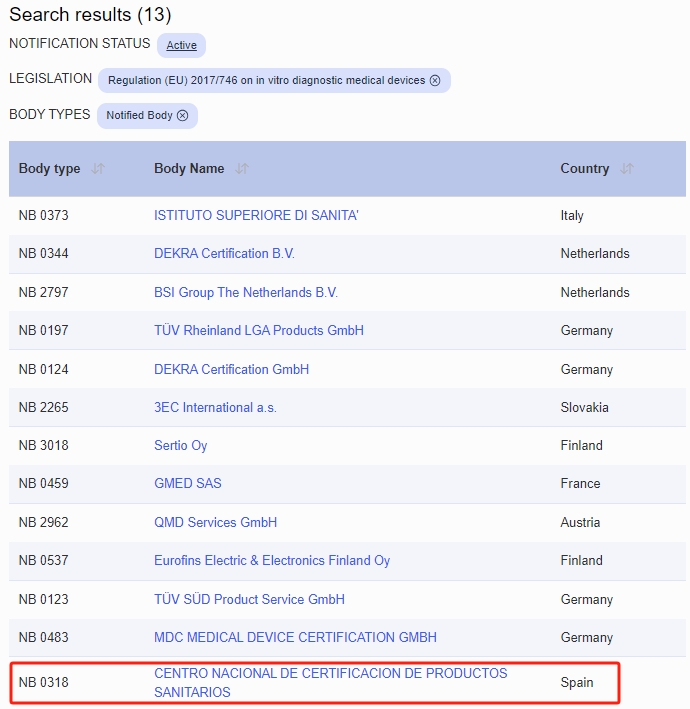Click Netherlands in the NB 2797 row
The image size is (690, 709).
pos(595,292)
